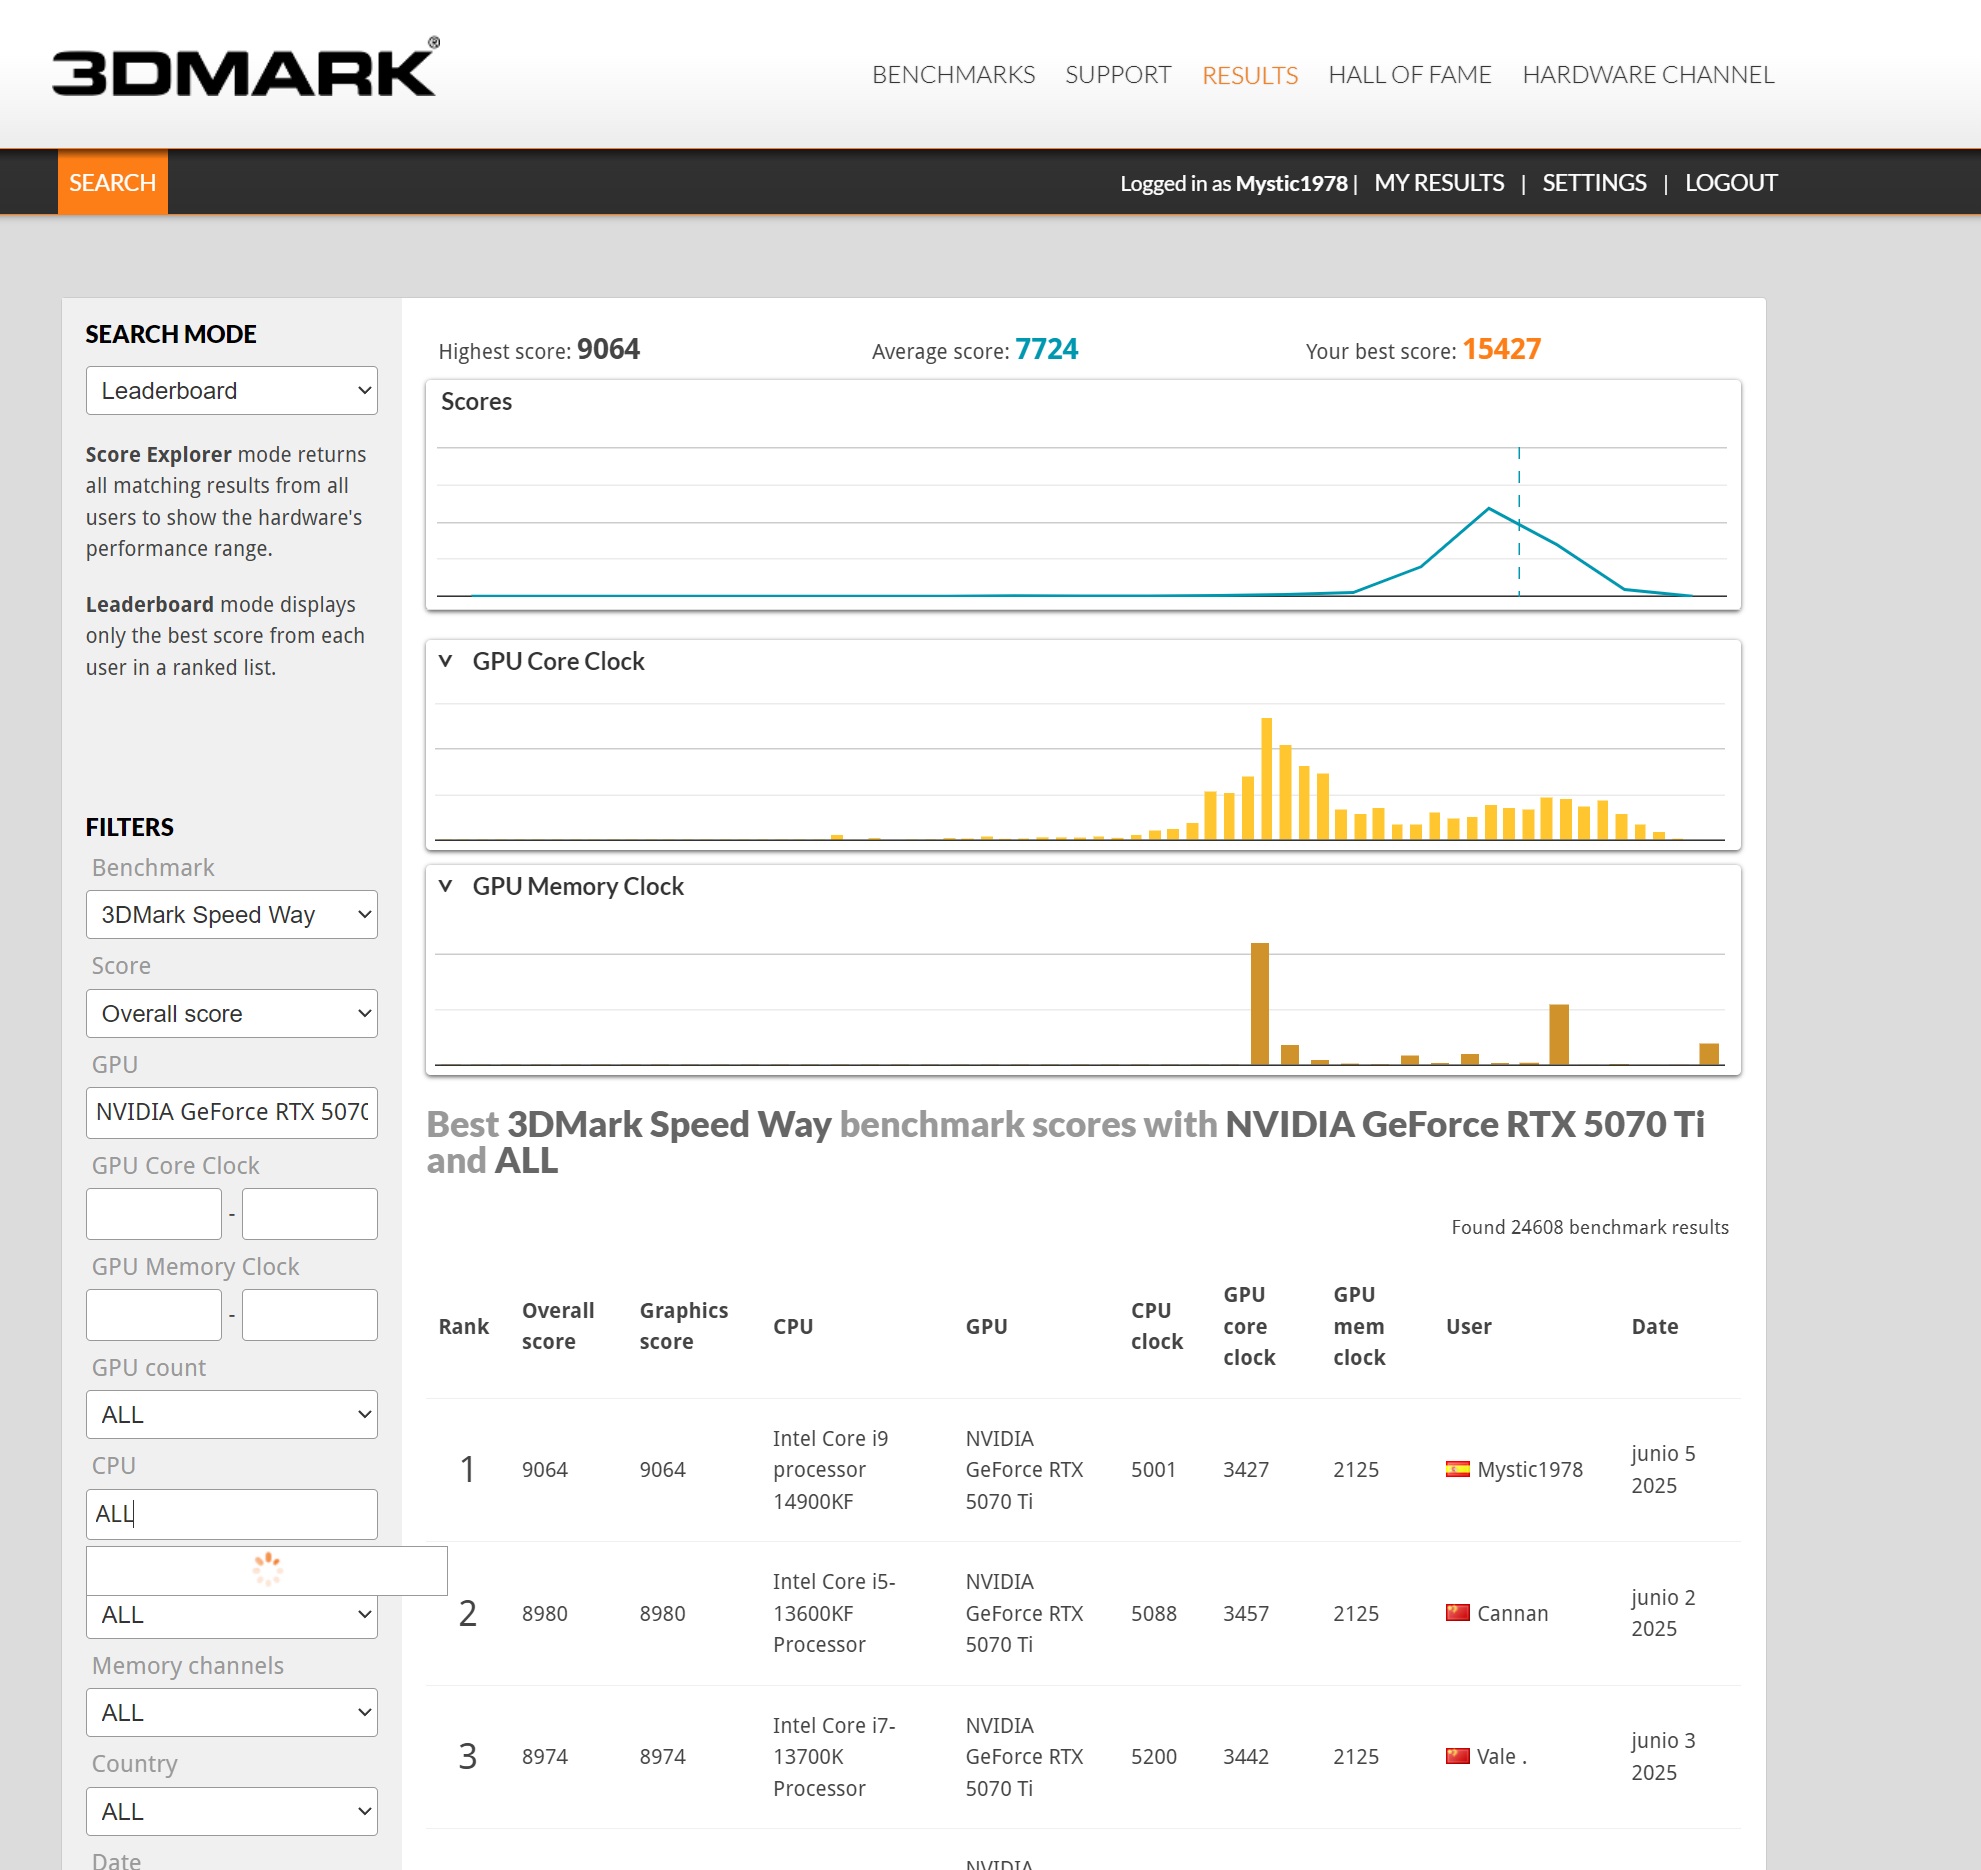This screenshot has width=1981, height=1870.
Task: Click Intel Core i5-13600KF Processor
Action: 834,1613
